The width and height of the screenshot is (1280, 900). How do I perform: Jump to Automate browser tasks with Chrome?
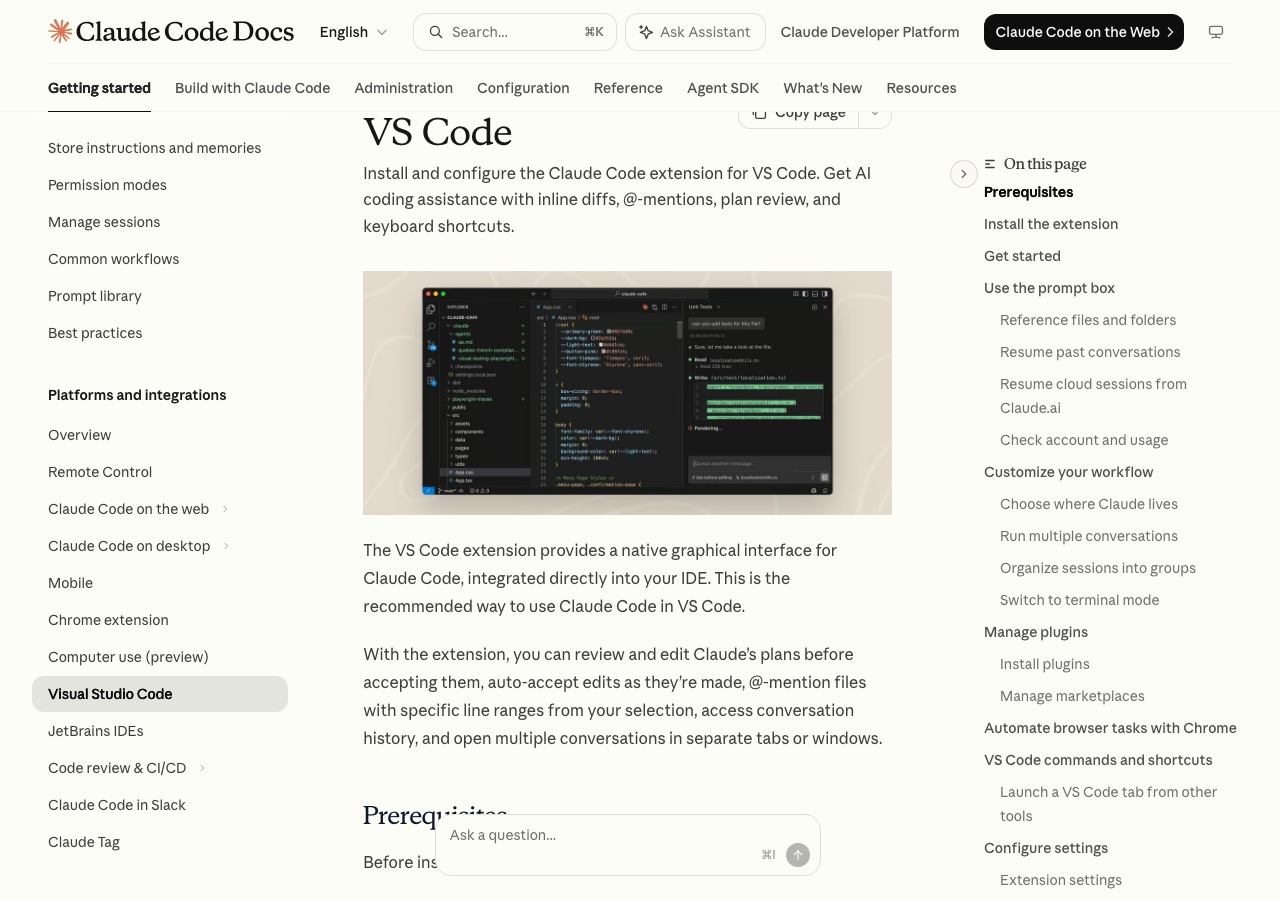pyautogui.click(x=1110, y=728)
